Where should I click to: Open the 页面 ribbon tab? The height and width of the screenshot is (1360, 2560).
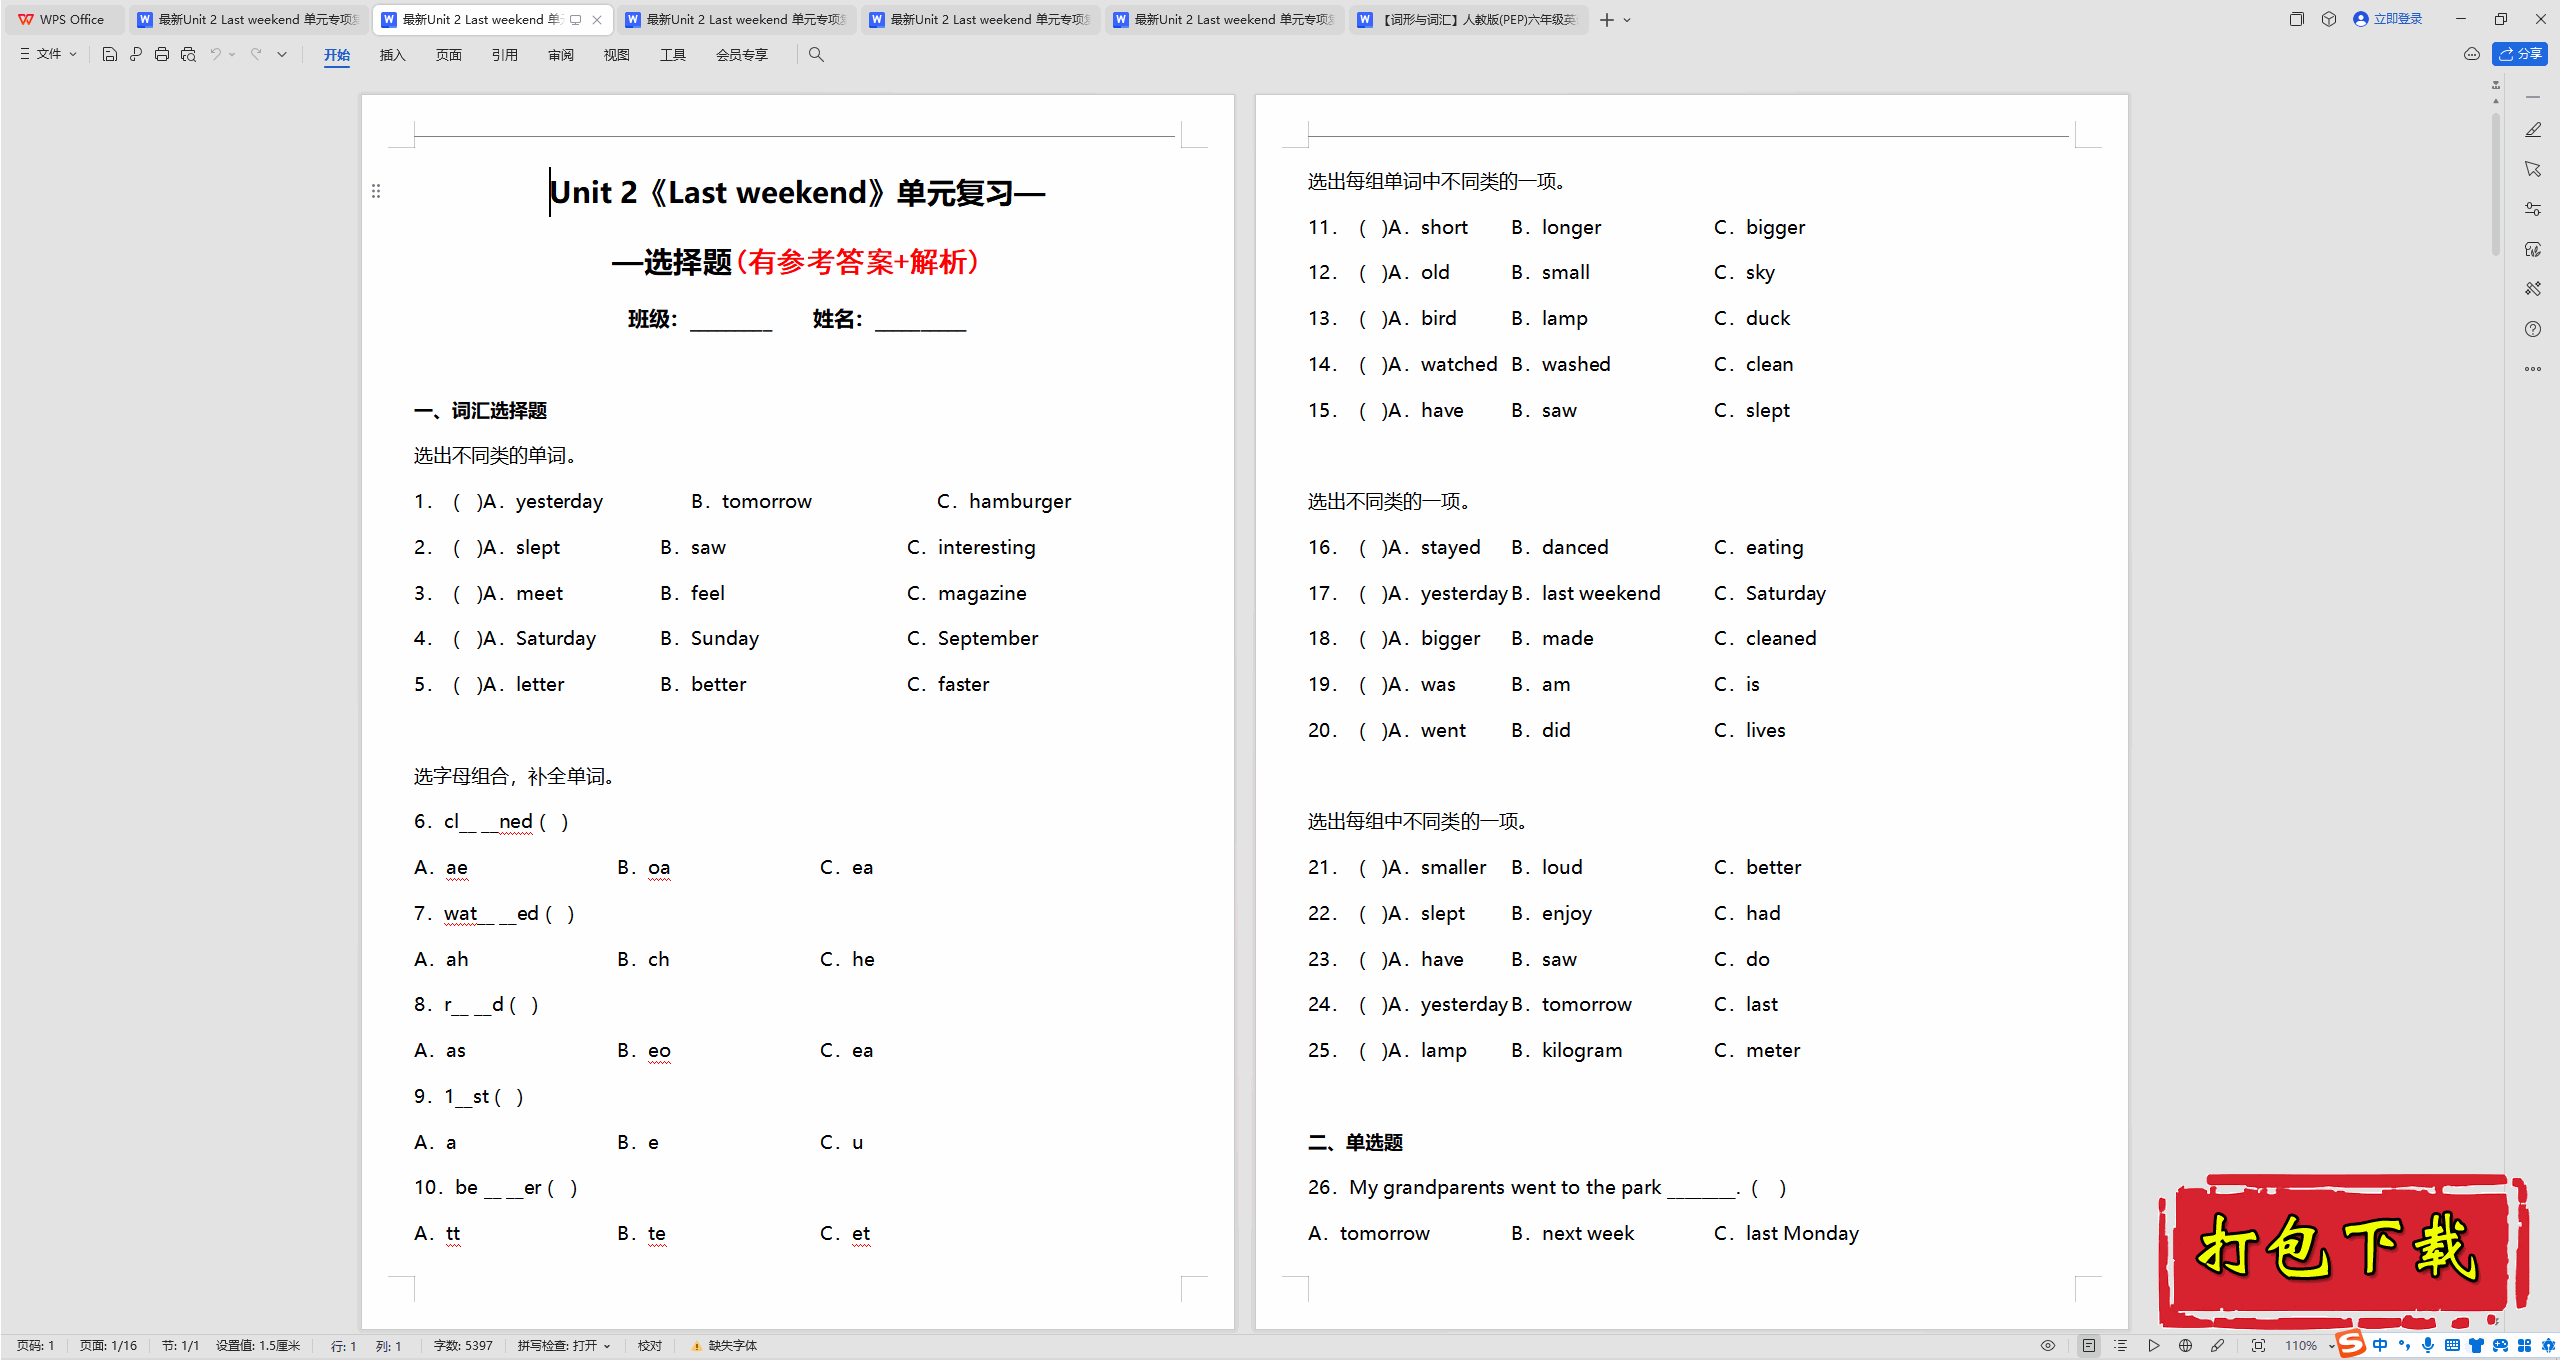(x=449, y=55)
